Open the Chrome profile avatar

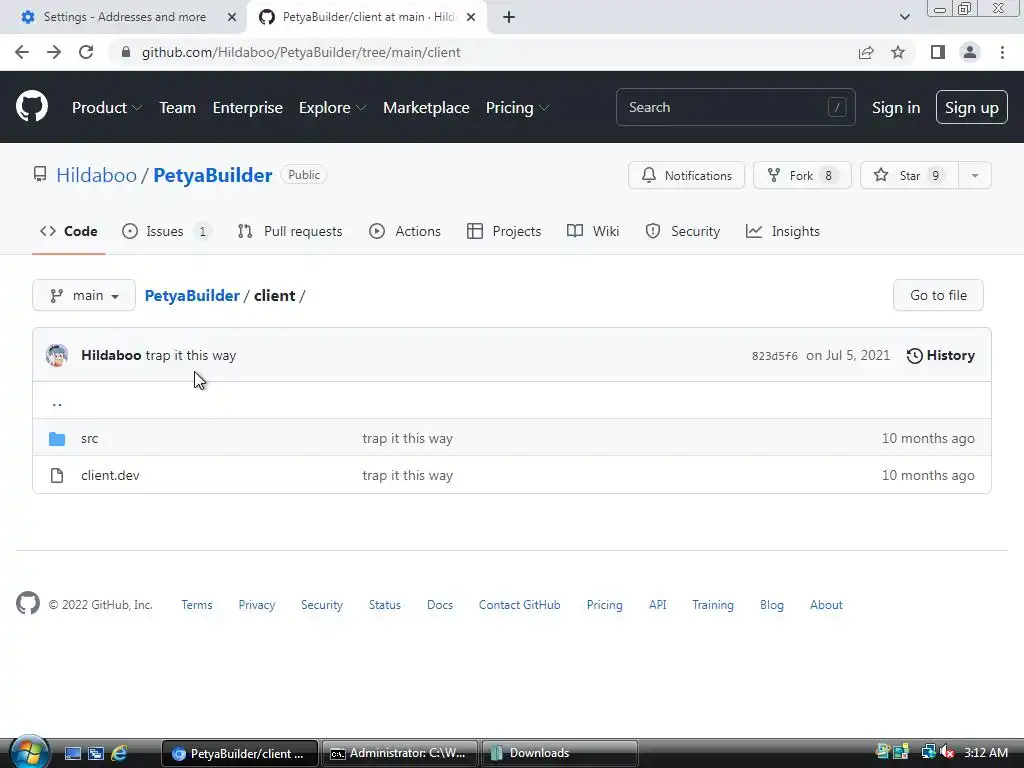point(970,52)
